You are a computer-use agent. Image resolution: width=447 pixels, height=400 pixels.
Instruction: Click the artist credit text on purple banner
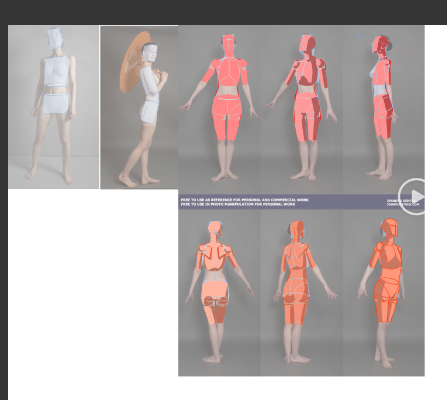point(403,203)
